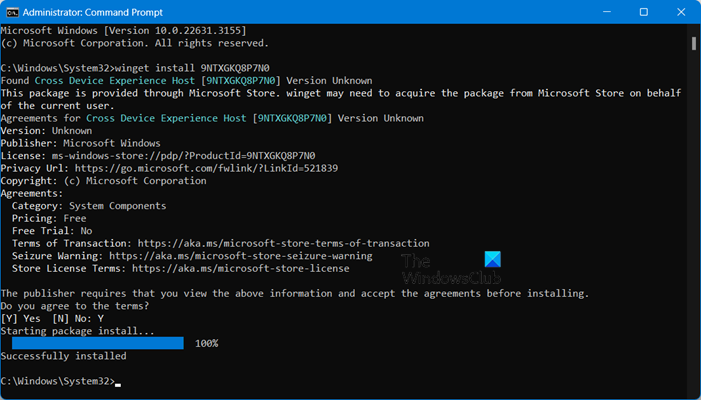Click the Store License Terms URL
The height and width of the screenshot is (400, 701).
point(240,268)
